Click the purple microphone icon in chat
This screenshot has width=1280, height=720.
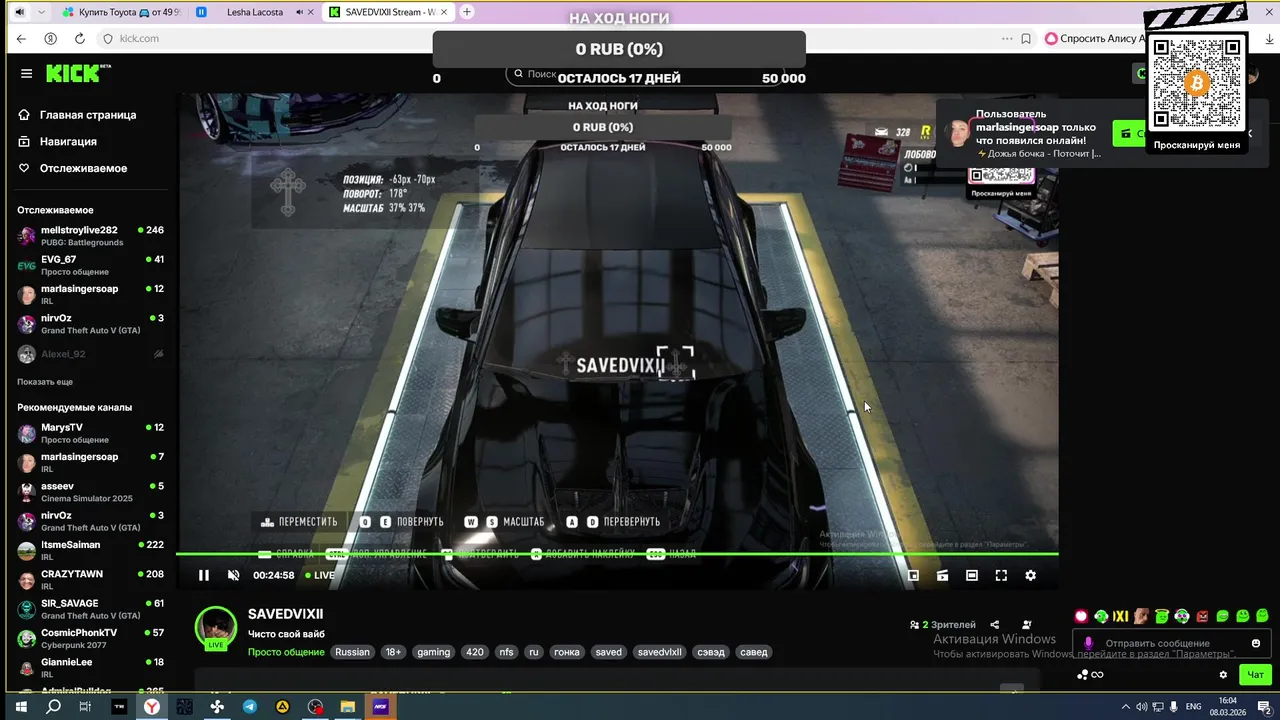(1089, 643)
